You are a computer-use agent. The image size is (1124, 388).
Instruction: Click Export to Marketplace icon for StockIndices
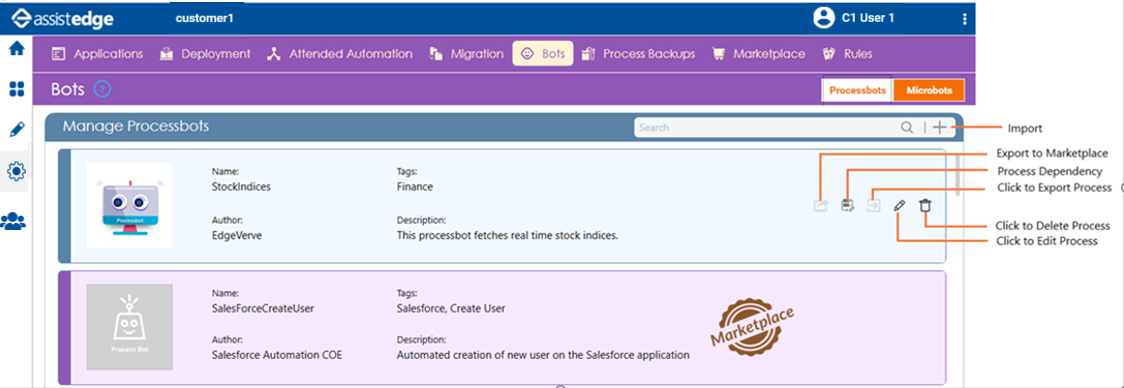coord(821,206)
